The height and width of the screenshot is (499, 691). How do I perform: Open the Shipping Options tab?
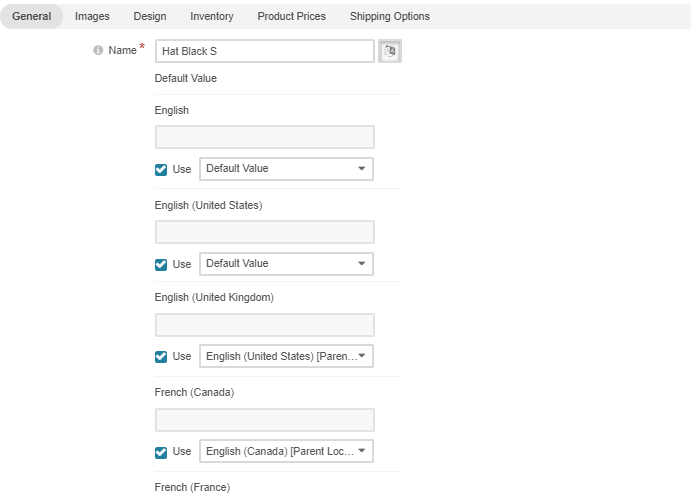tap(390, 16)
